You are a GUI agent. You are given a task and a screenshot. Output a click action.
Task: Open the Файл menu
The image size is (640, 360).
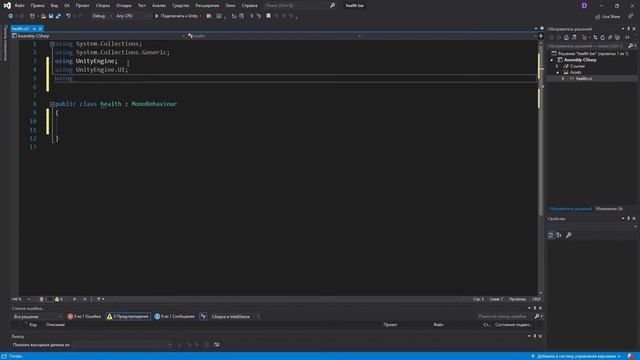(x=19, y=6)
